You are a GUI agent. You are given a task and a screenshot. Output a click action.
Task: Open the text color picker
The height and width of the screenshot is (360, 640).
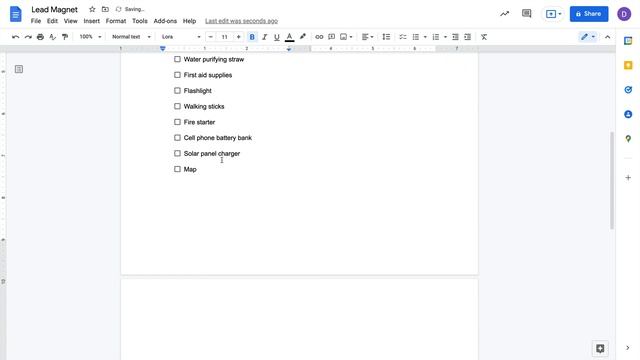tap(289, 37)
